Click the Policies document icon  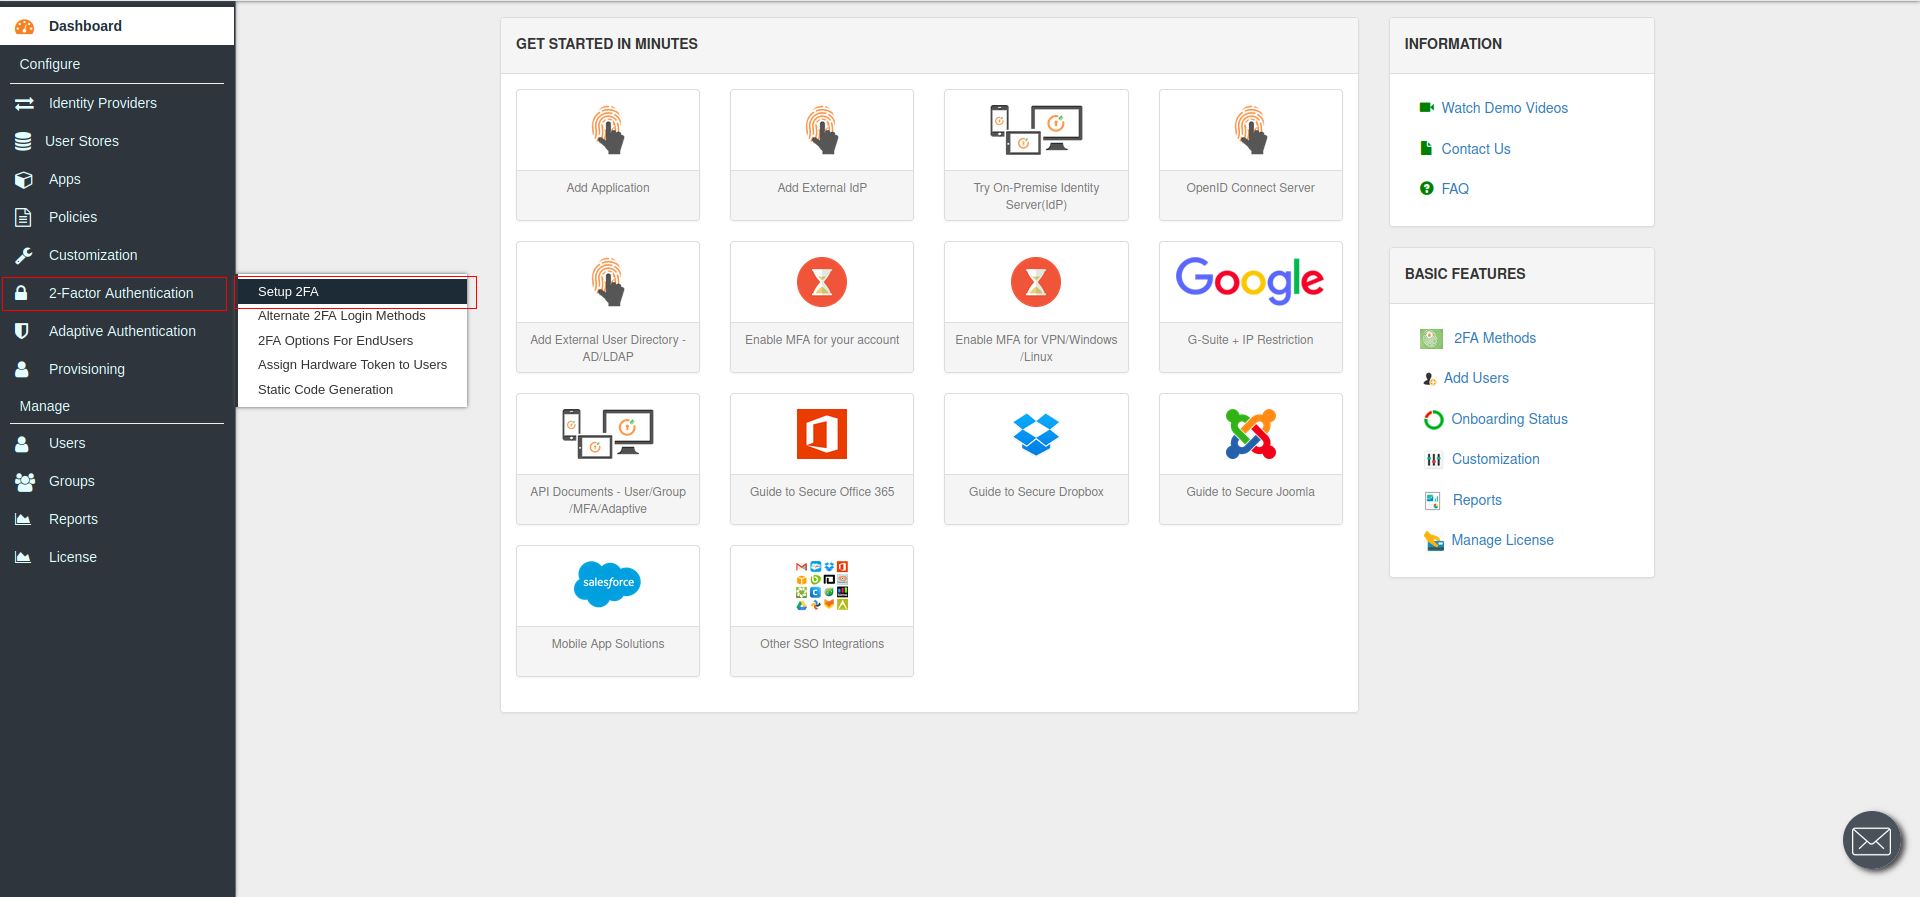click(x=23, y=217)
